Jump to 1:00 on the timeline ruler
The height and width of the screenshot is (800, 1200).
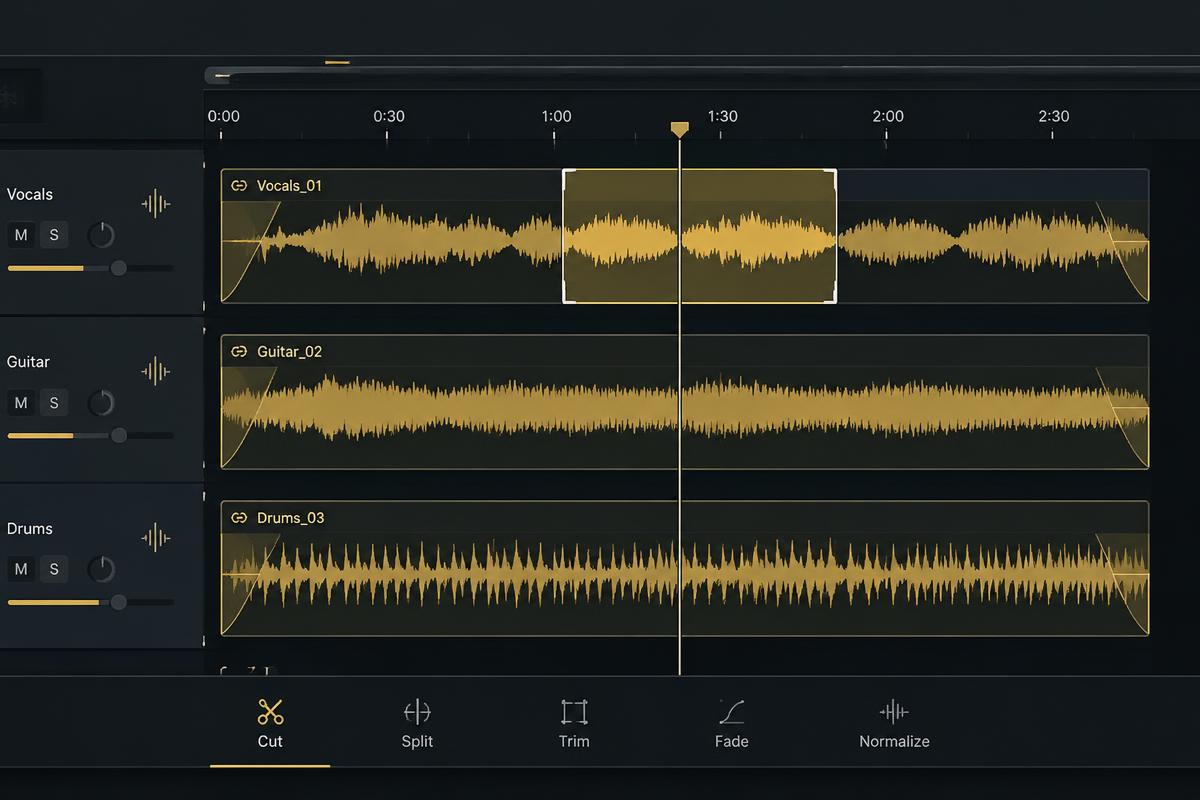pyautogui.click(x=557, y=116)
